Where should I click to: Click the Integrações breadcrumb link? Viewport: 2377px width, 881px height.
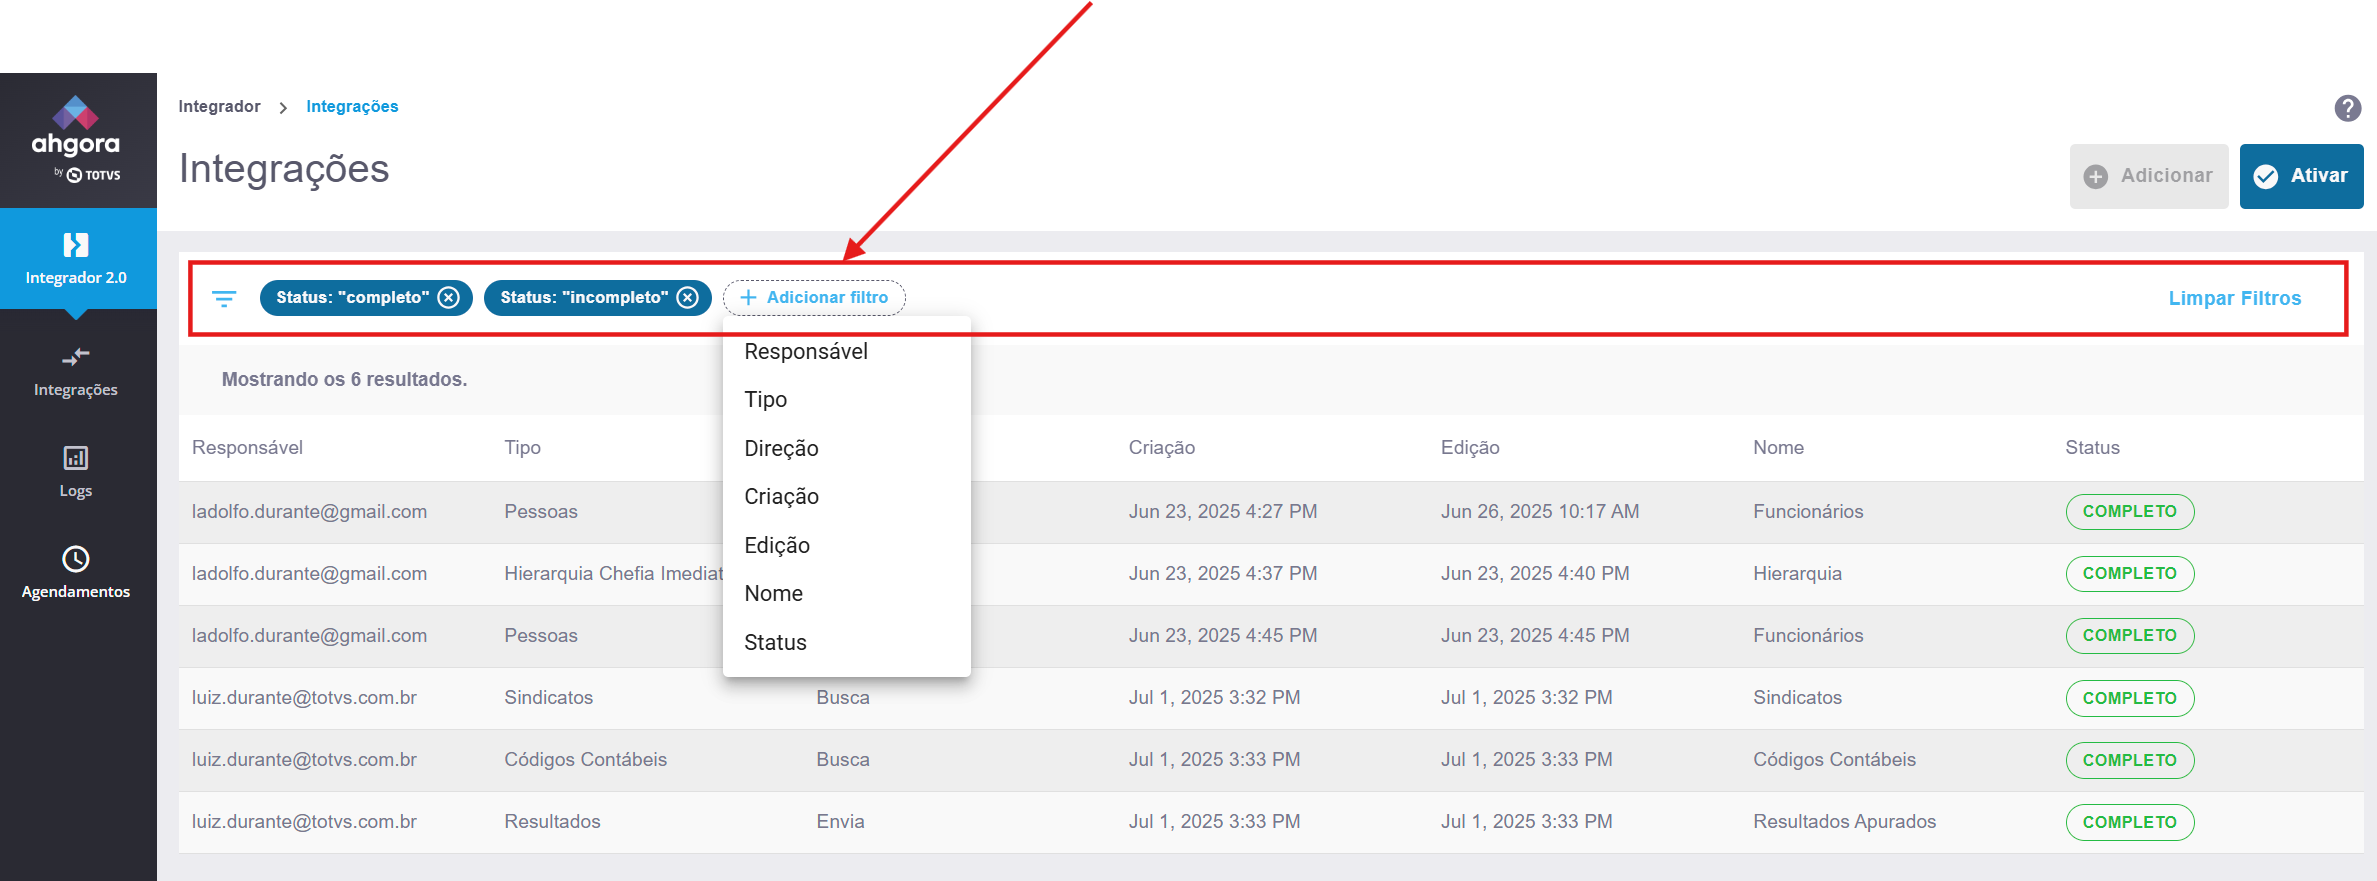352,106
